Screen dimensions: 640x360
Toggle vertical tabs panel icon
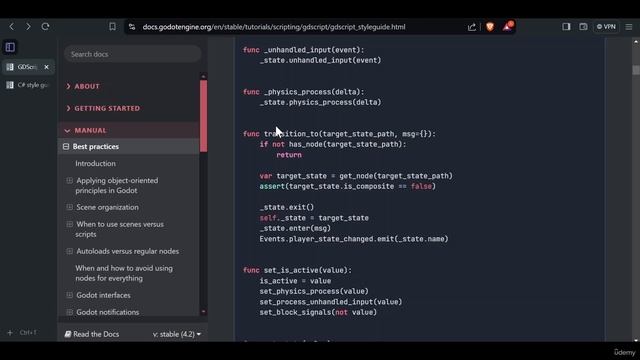[x=10, y=47]
